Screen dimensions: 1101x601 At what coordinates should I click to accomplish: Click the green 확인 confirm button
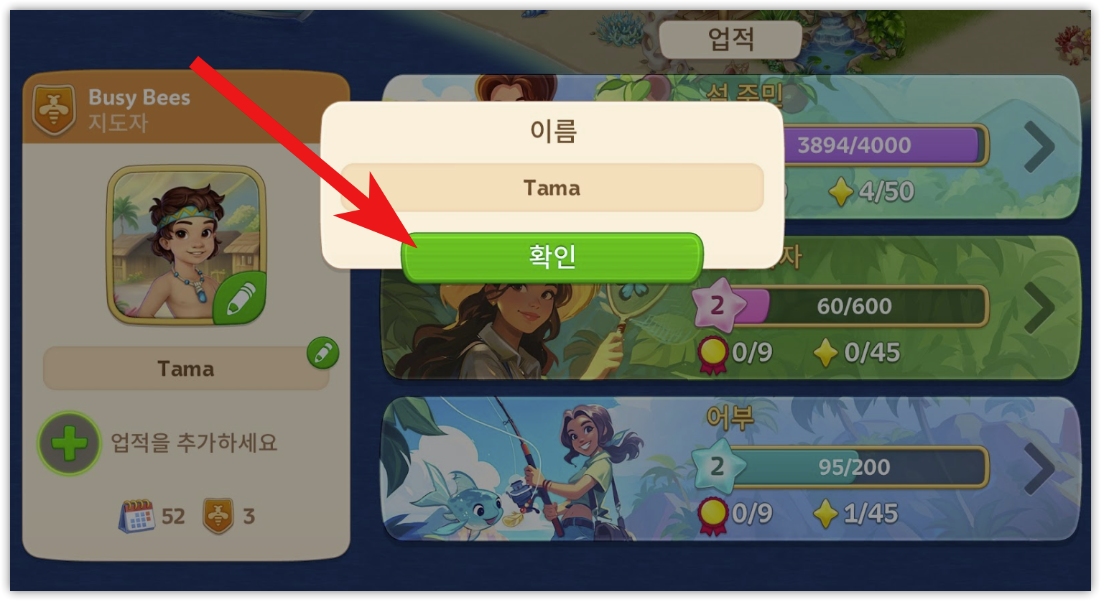click(x=552, y=257)
